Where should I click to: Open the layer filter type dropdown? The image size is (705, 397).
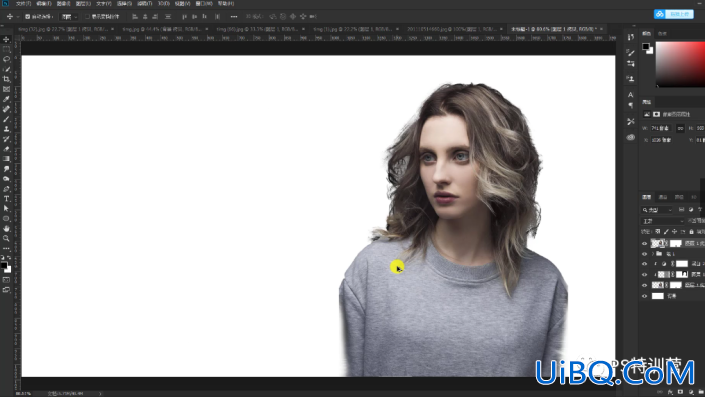pos(657,210)
